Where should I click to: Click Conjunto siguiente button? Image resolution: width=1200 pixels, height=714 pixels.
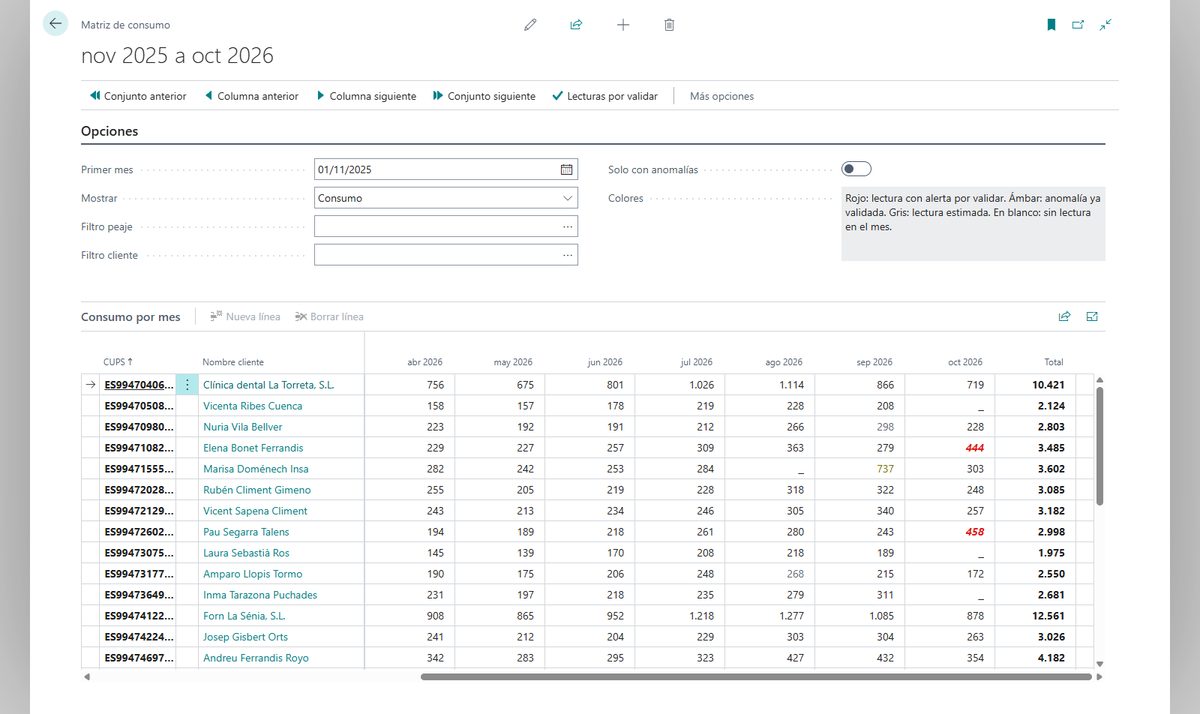point(484,96)
